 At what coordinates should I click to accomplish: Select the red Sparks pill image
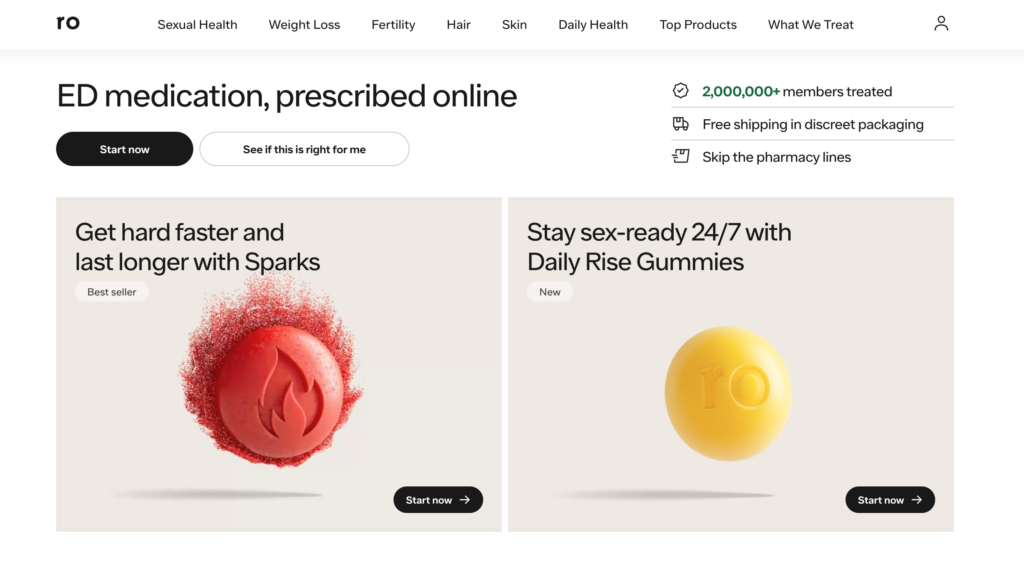(272, 374)
